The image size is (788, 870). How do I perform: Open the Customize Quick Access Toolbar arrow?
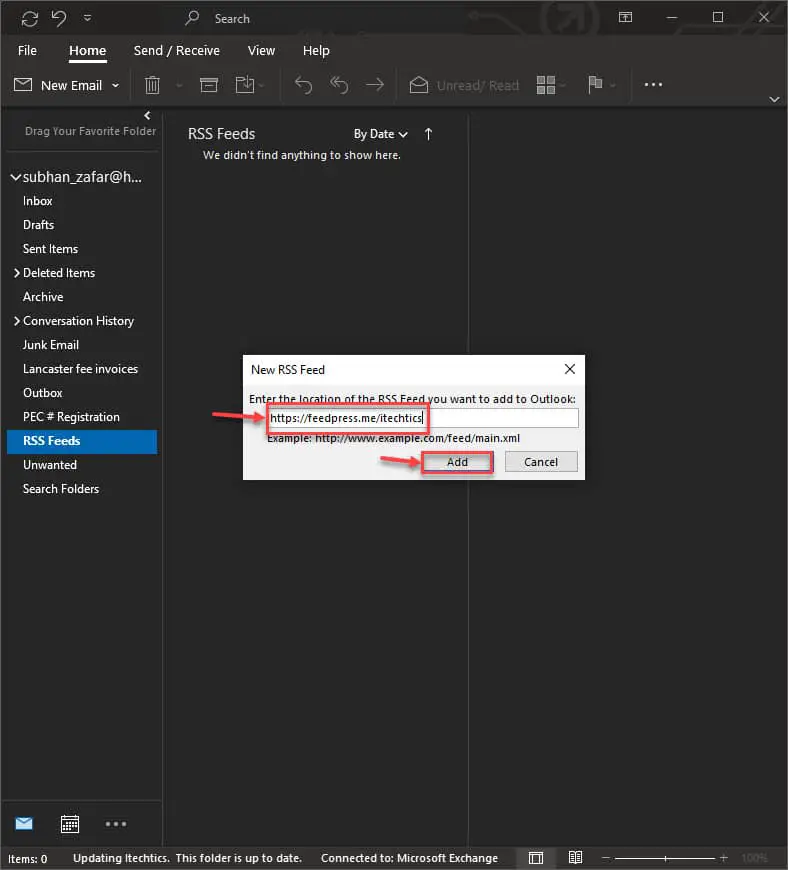pyautogui.click(x=87, y=18)
